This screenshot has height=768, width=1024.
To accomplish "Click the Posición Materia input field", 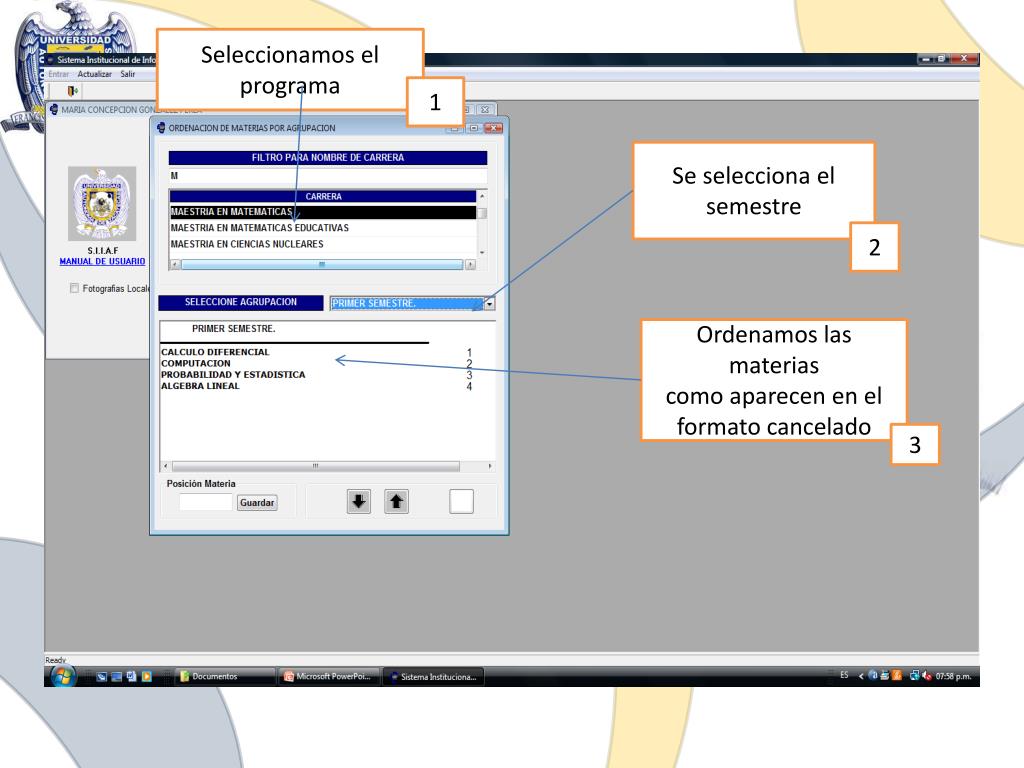I will 205,503.
